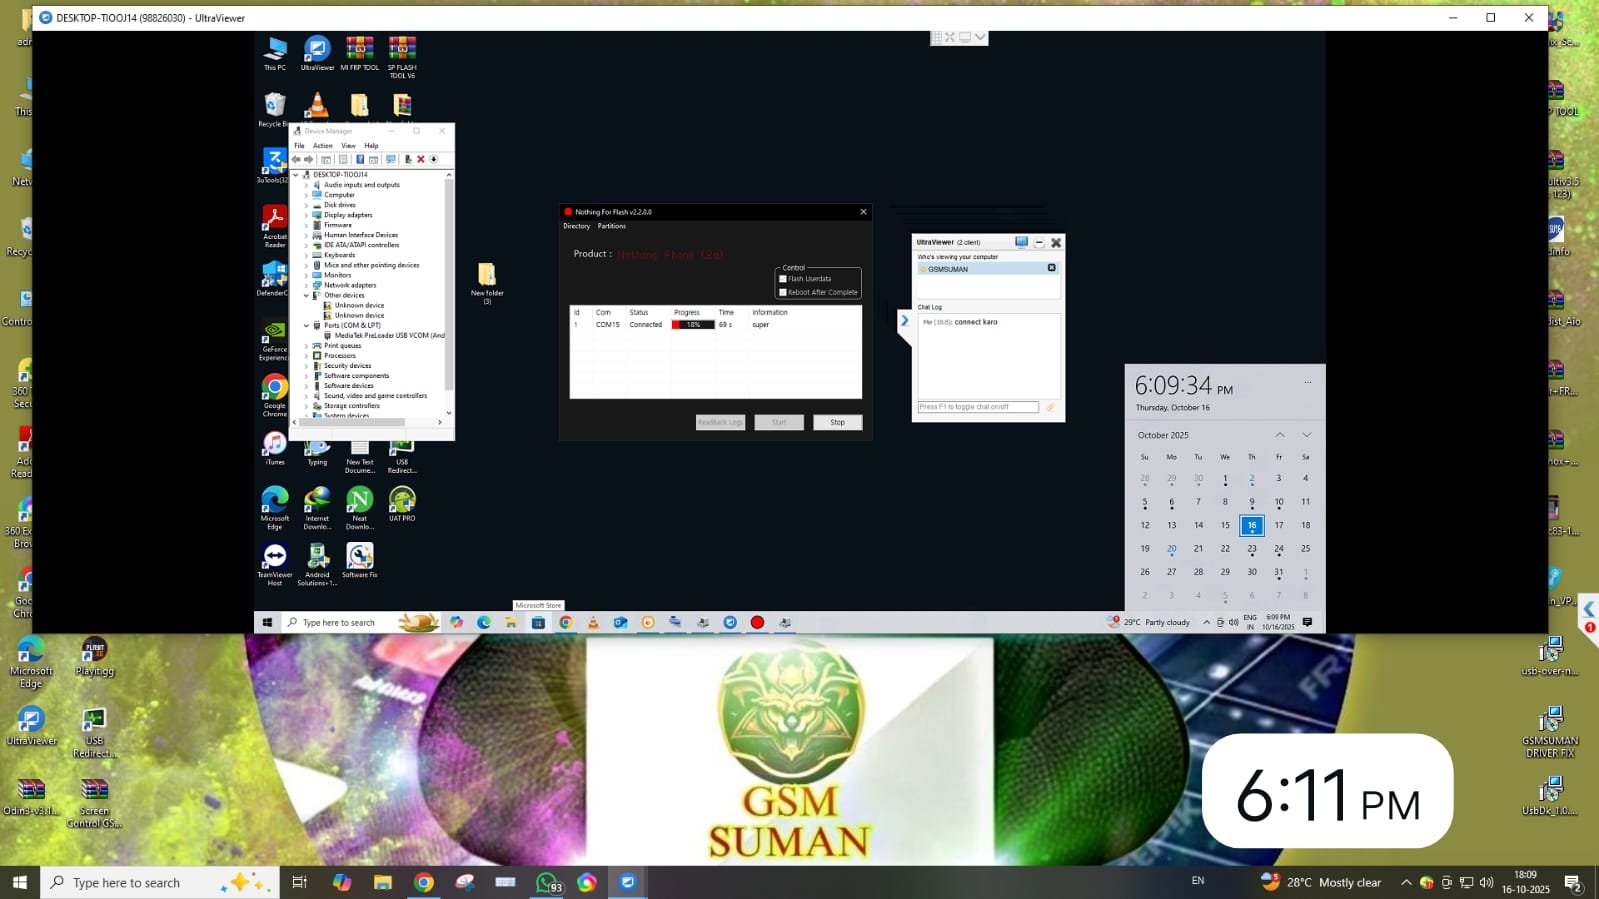Expand the Network adapters tree node
This screenshot has width=1599, height=899.
(x=306, y=285)
